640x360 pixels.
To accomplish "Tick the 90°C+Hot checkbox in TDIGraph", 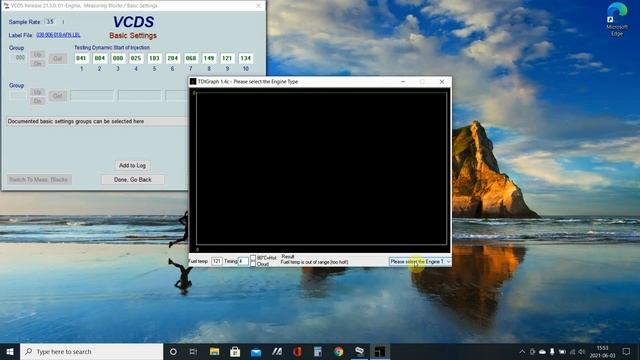I will [253, 258].
